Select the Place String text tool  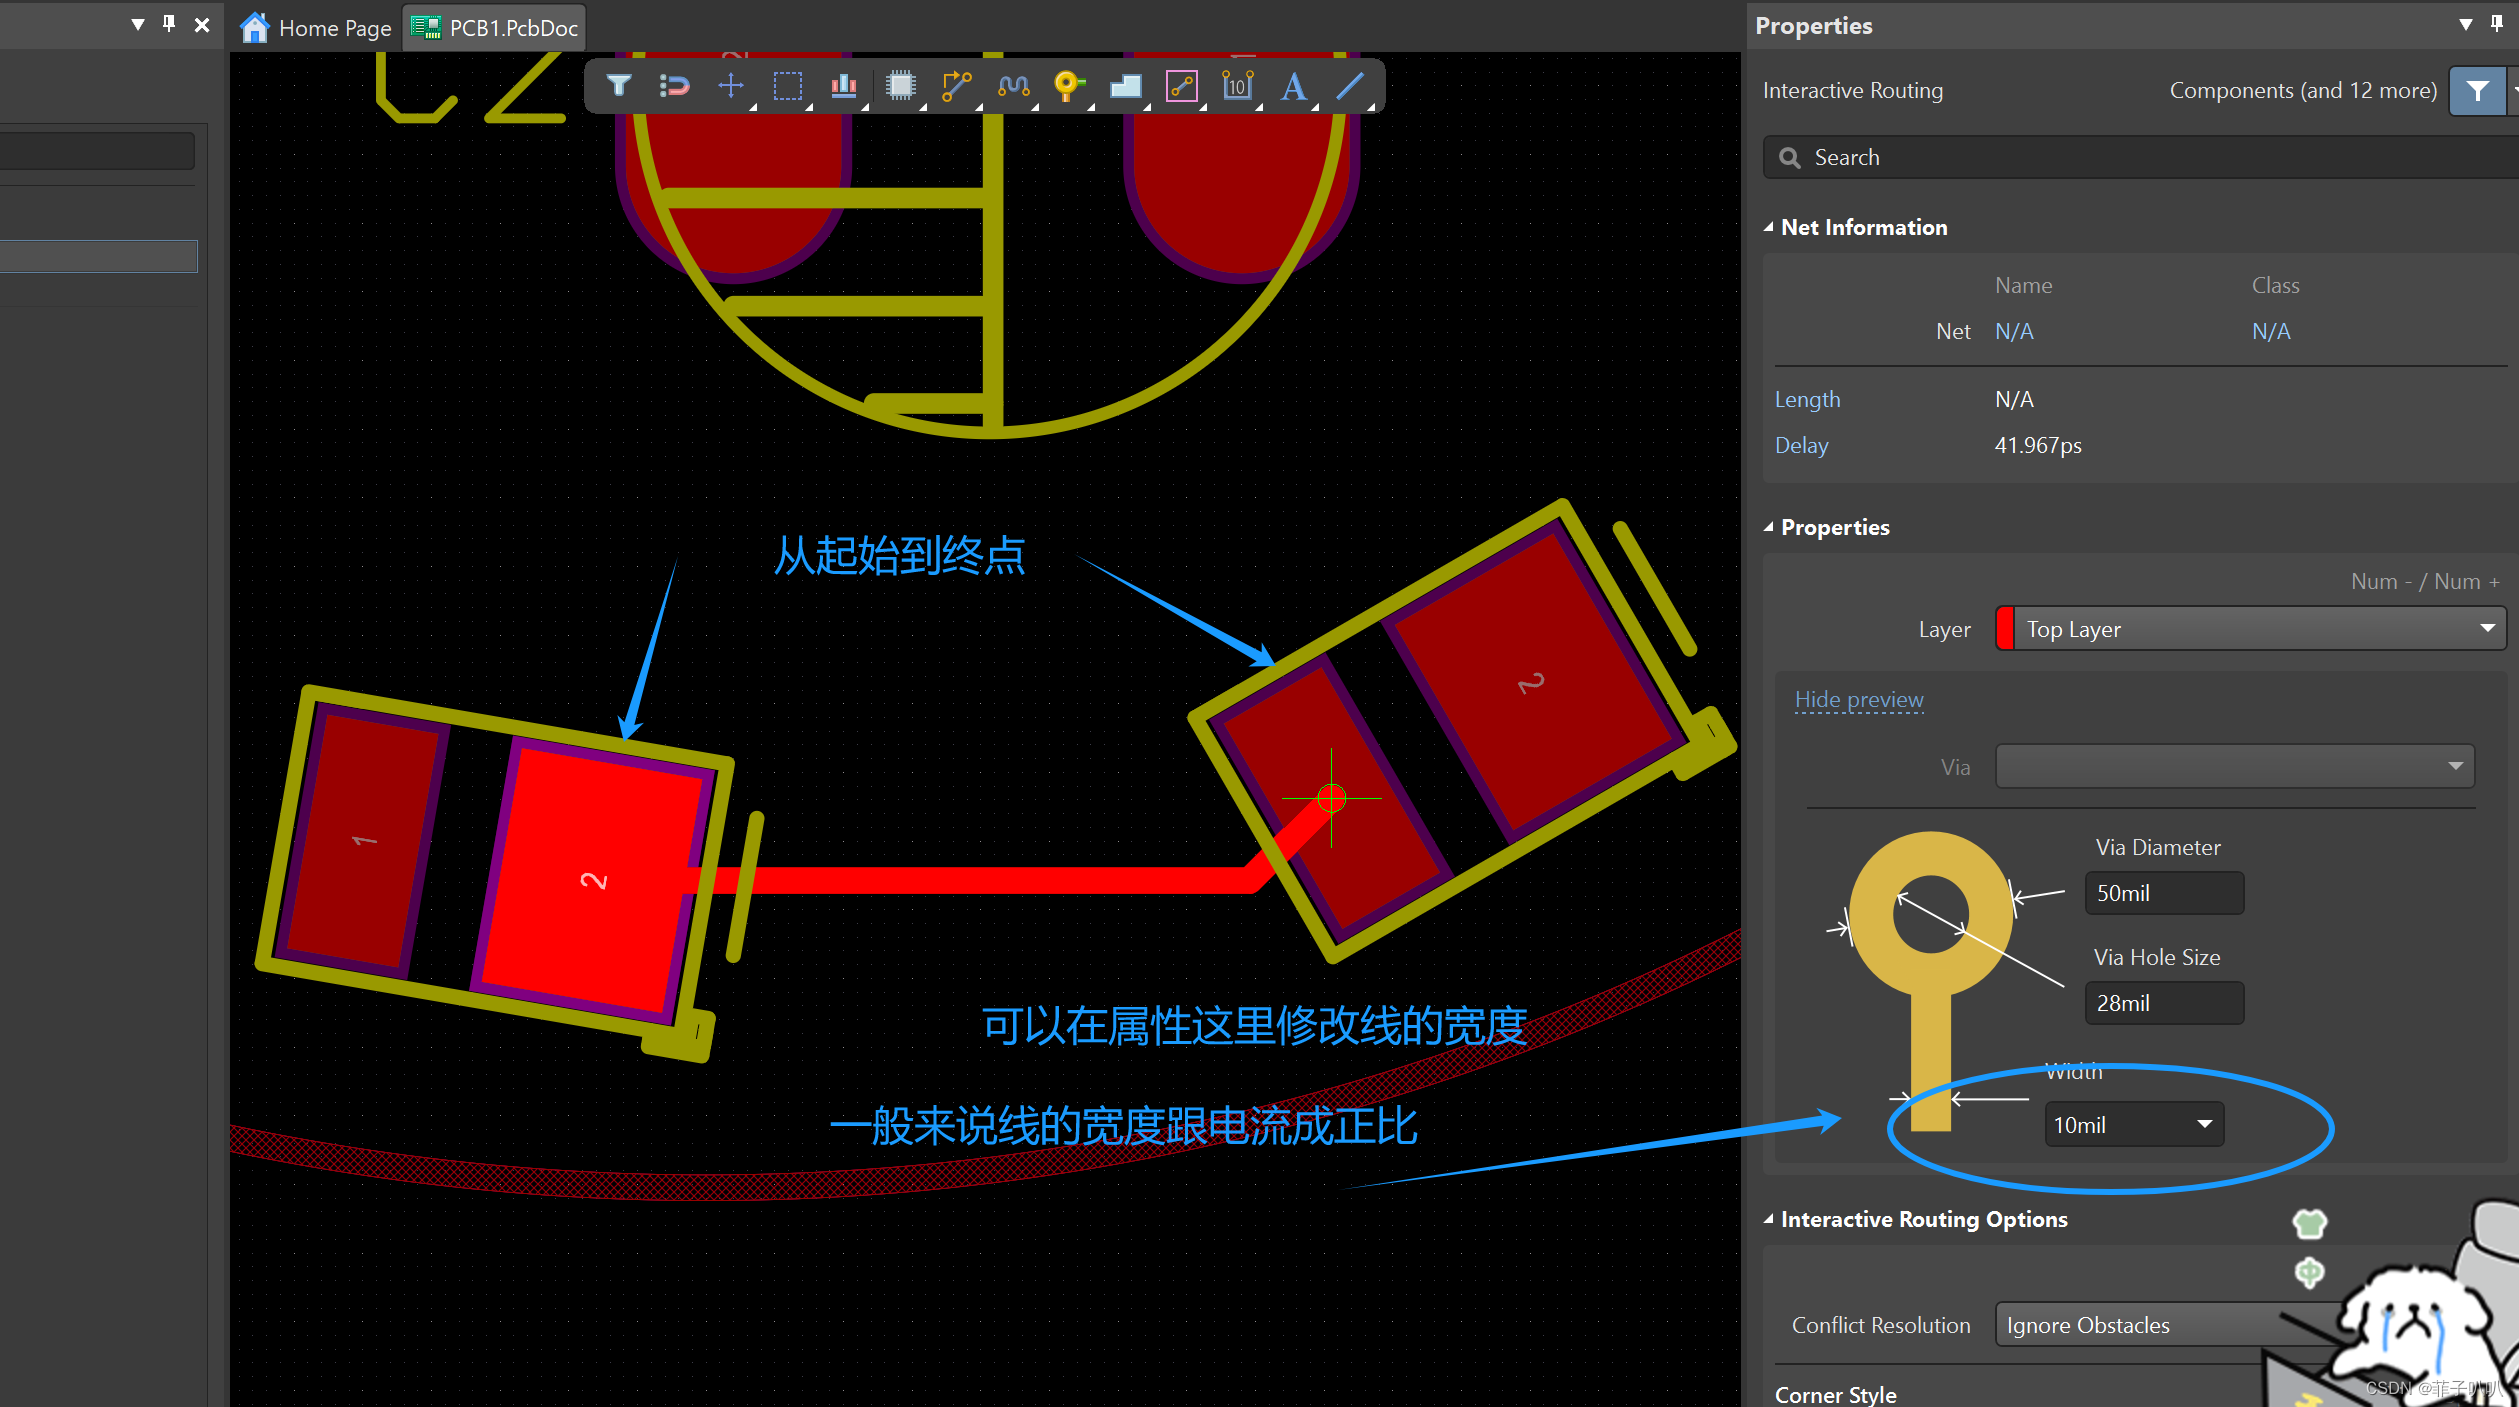(x=1293, y=86)
